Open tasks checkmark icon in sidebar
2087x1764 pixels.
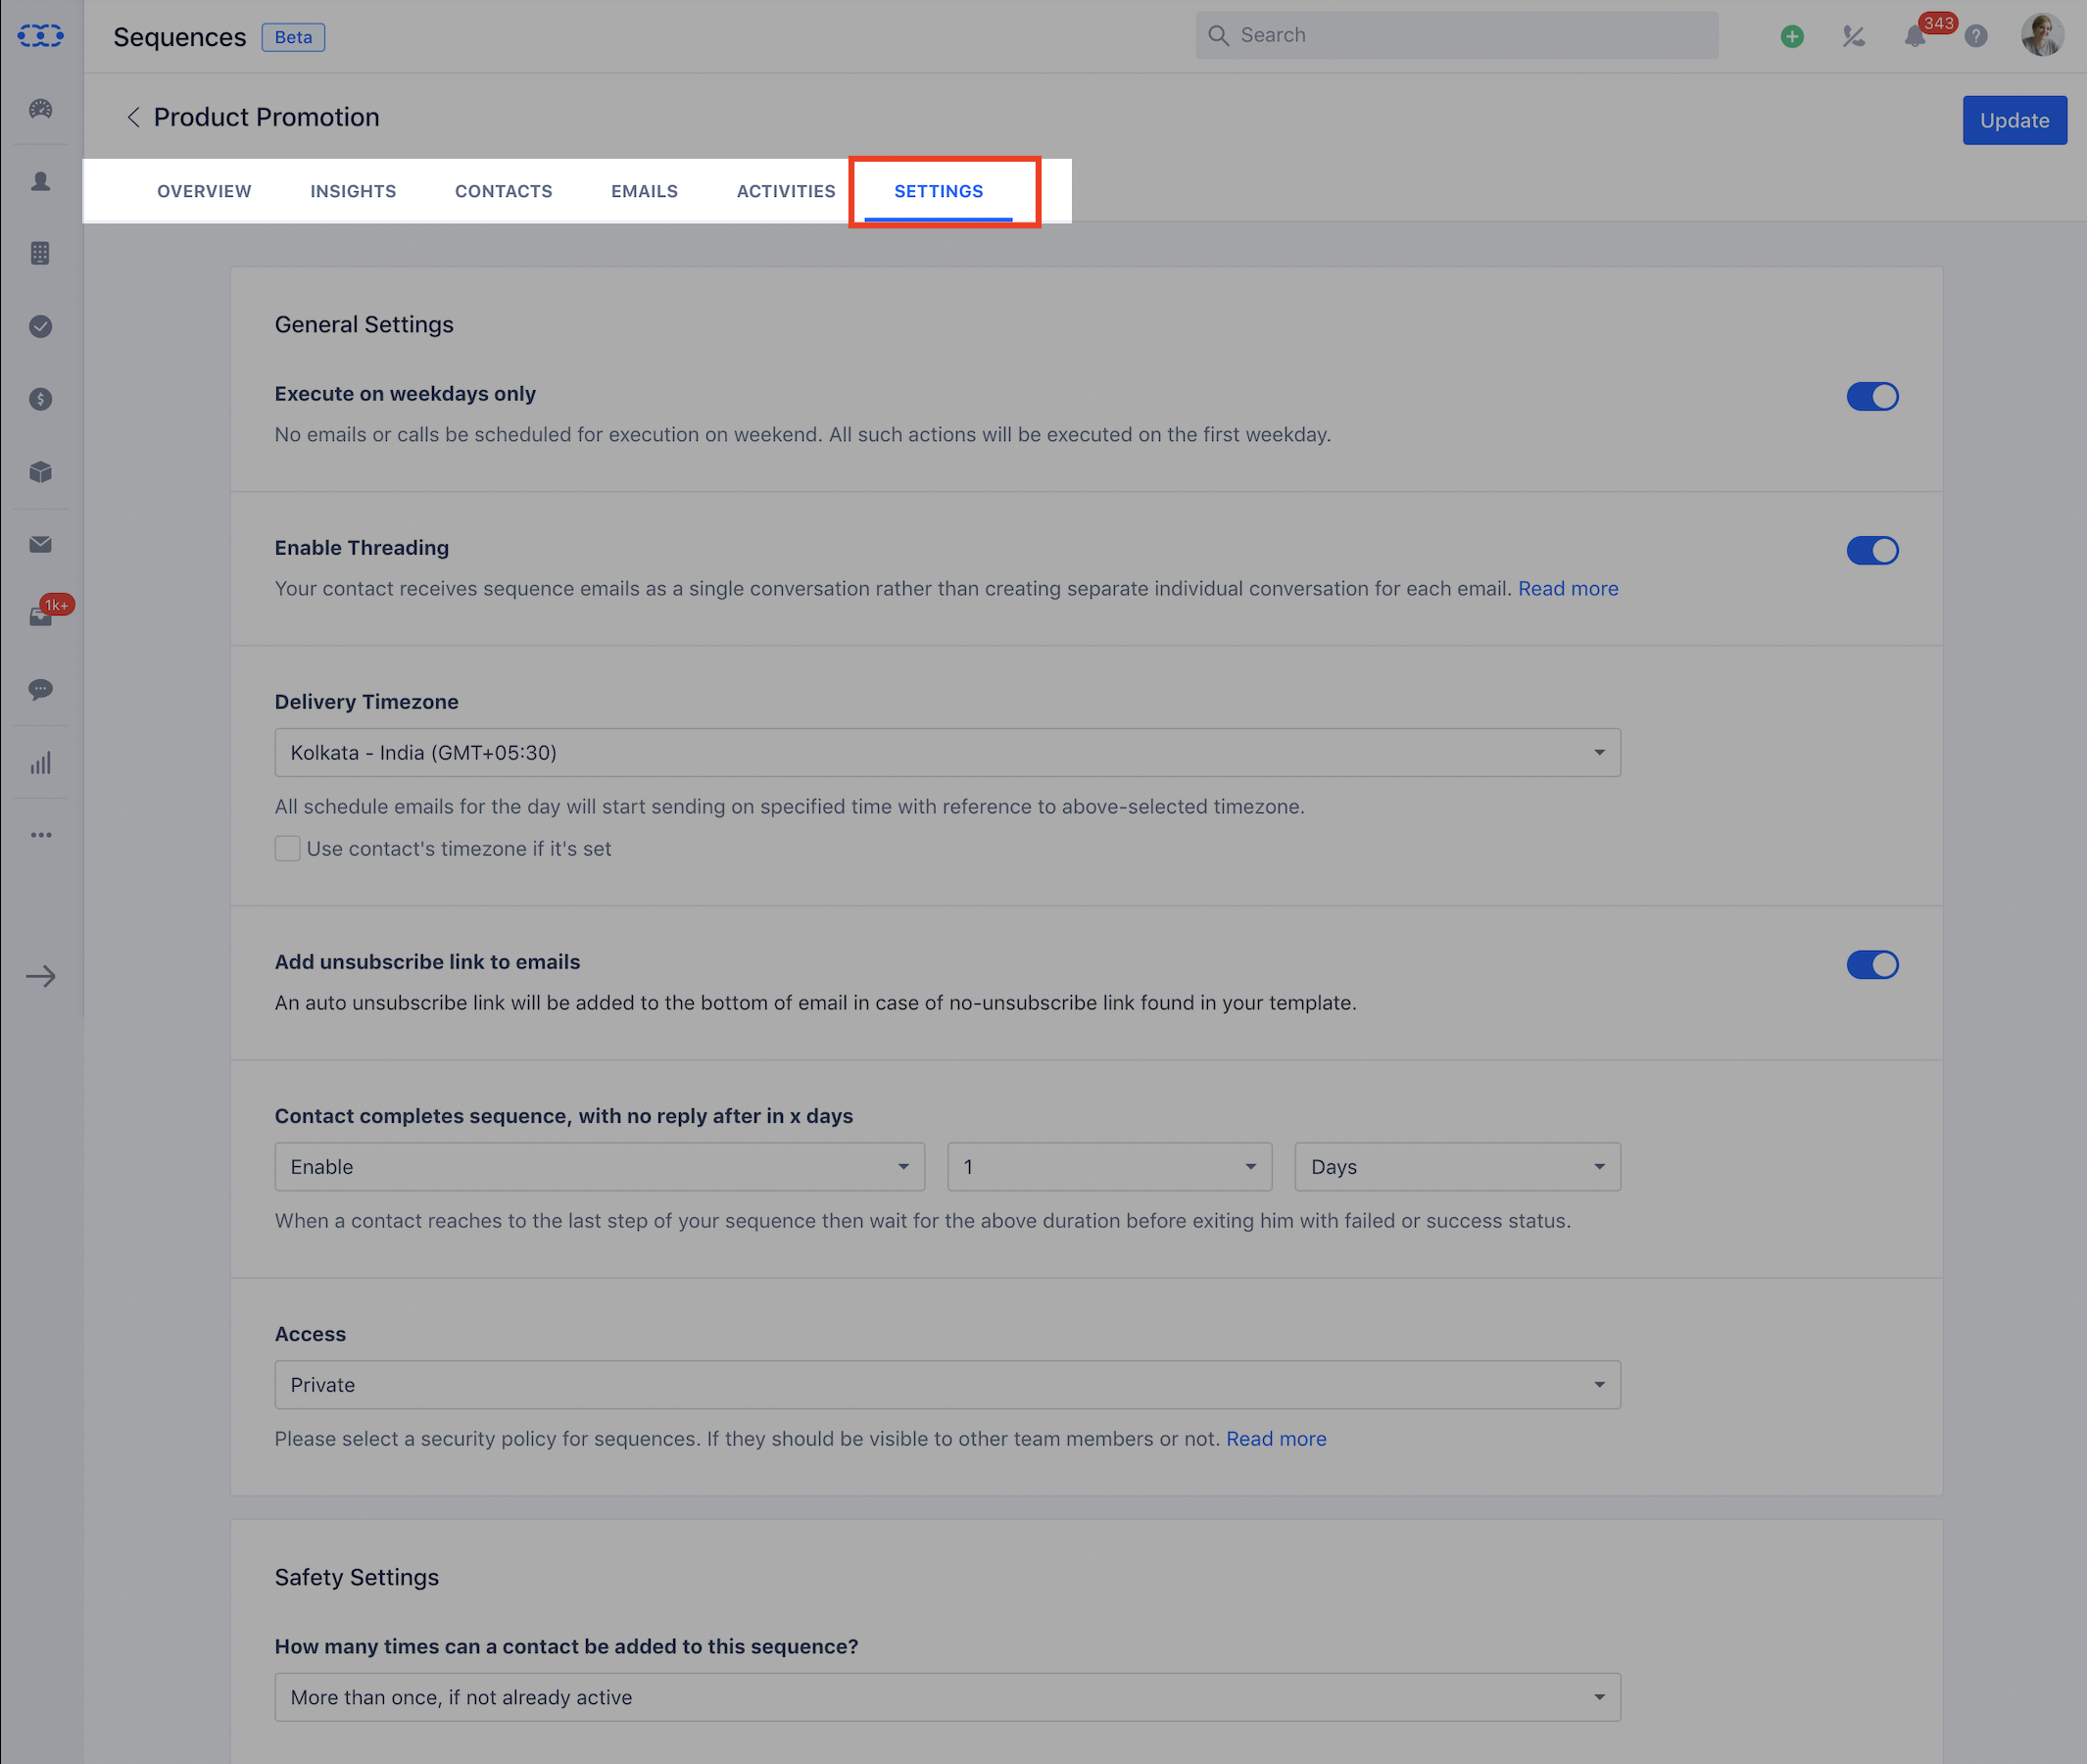[40, 326]
